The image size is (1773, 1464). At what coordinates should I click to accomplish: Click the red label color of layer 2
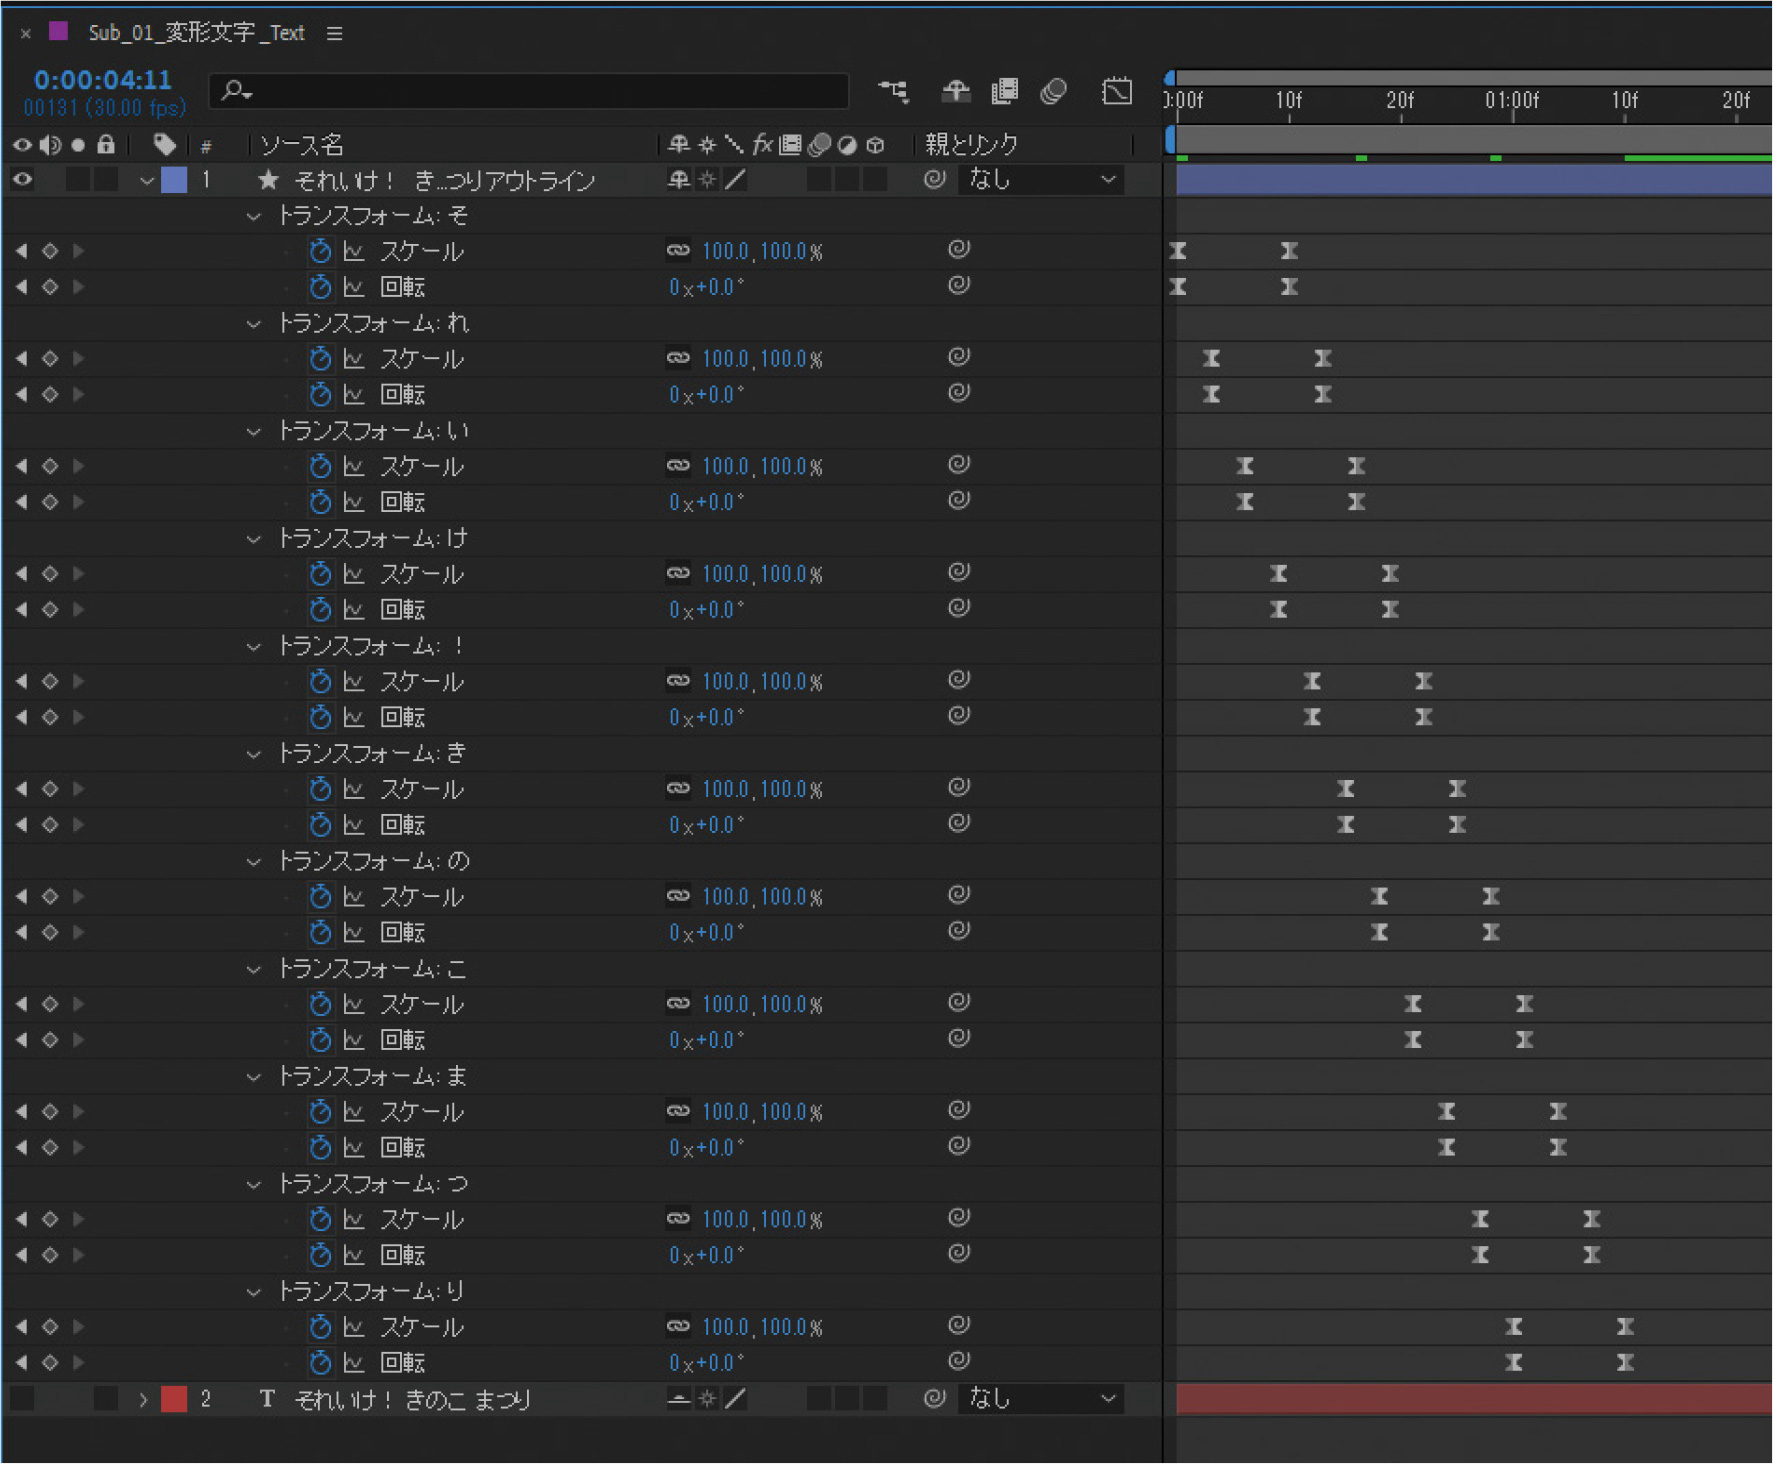tap(174, 1399)
